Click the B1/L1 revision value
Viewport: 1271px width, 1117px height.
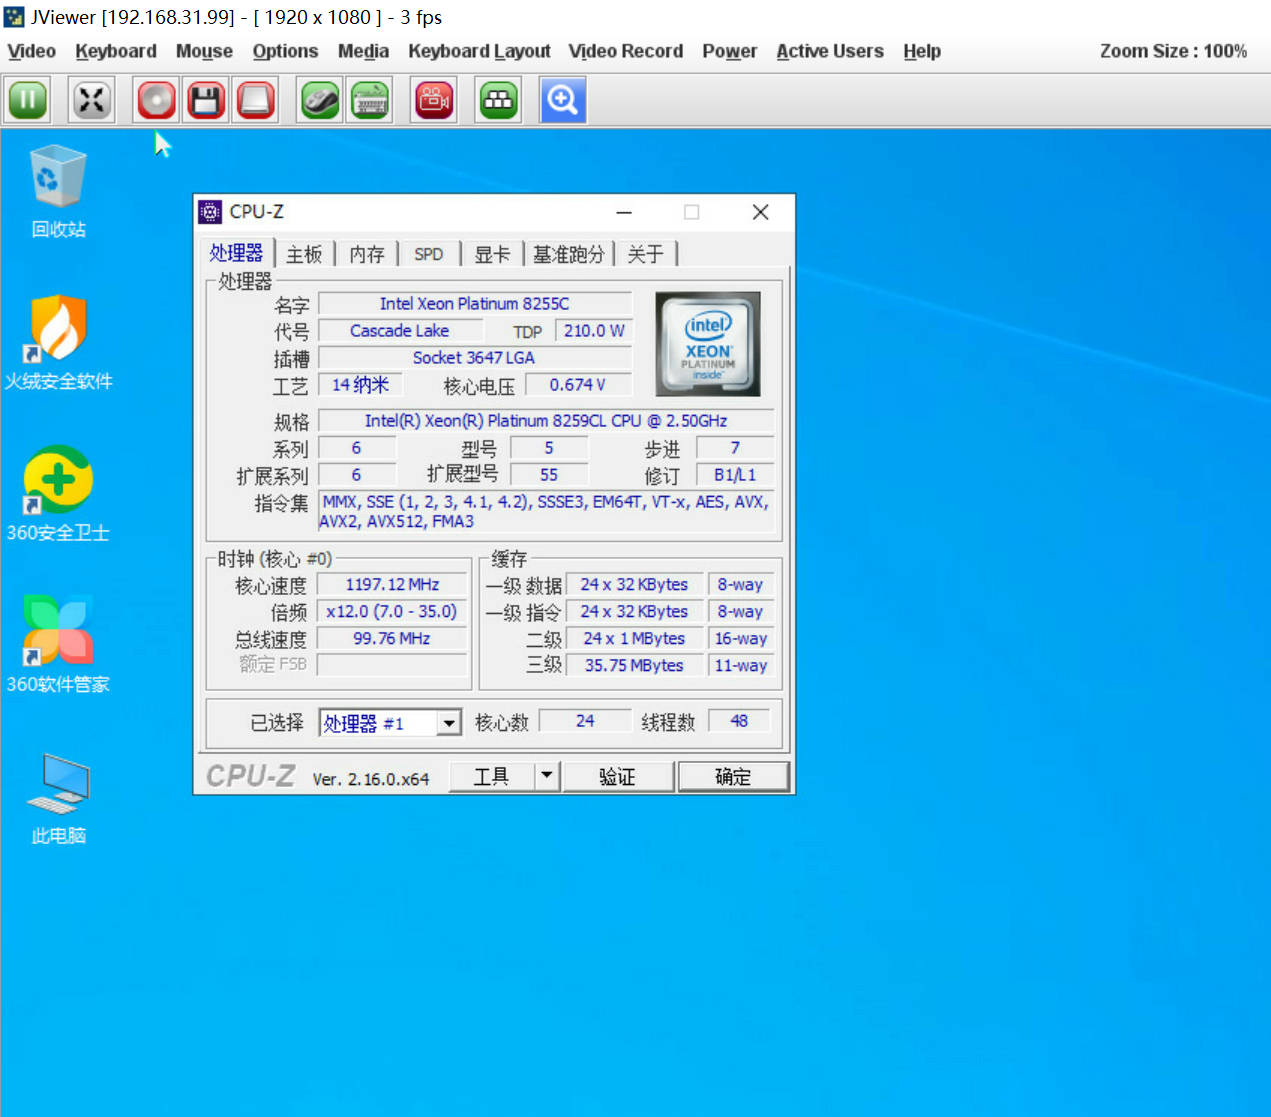(x=735, y=475)
